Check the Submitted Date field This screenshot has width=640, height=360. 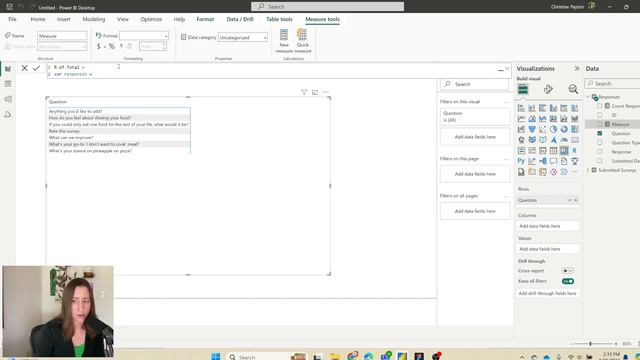[600, 161]
